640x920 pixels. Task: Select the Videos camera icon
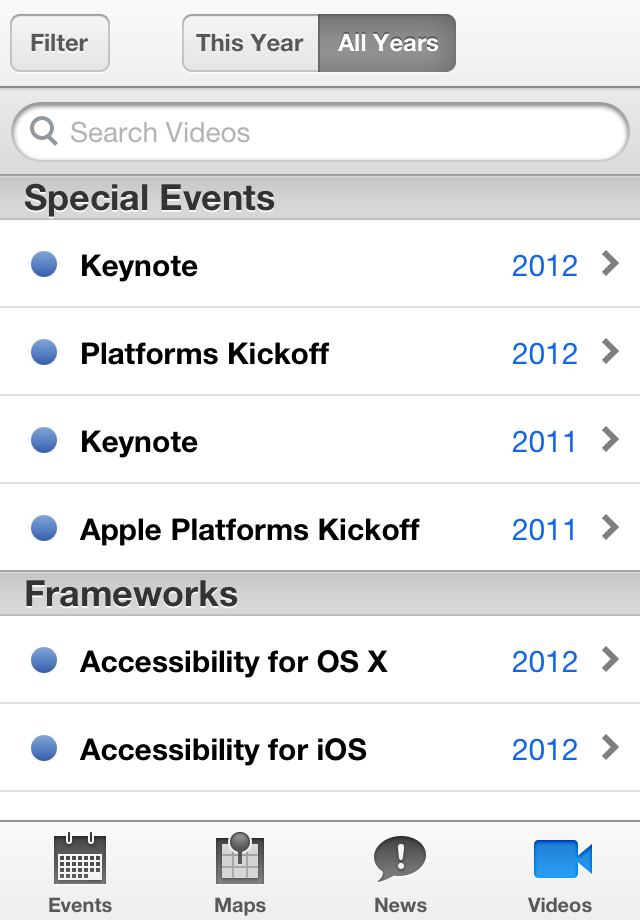(561, 858)
